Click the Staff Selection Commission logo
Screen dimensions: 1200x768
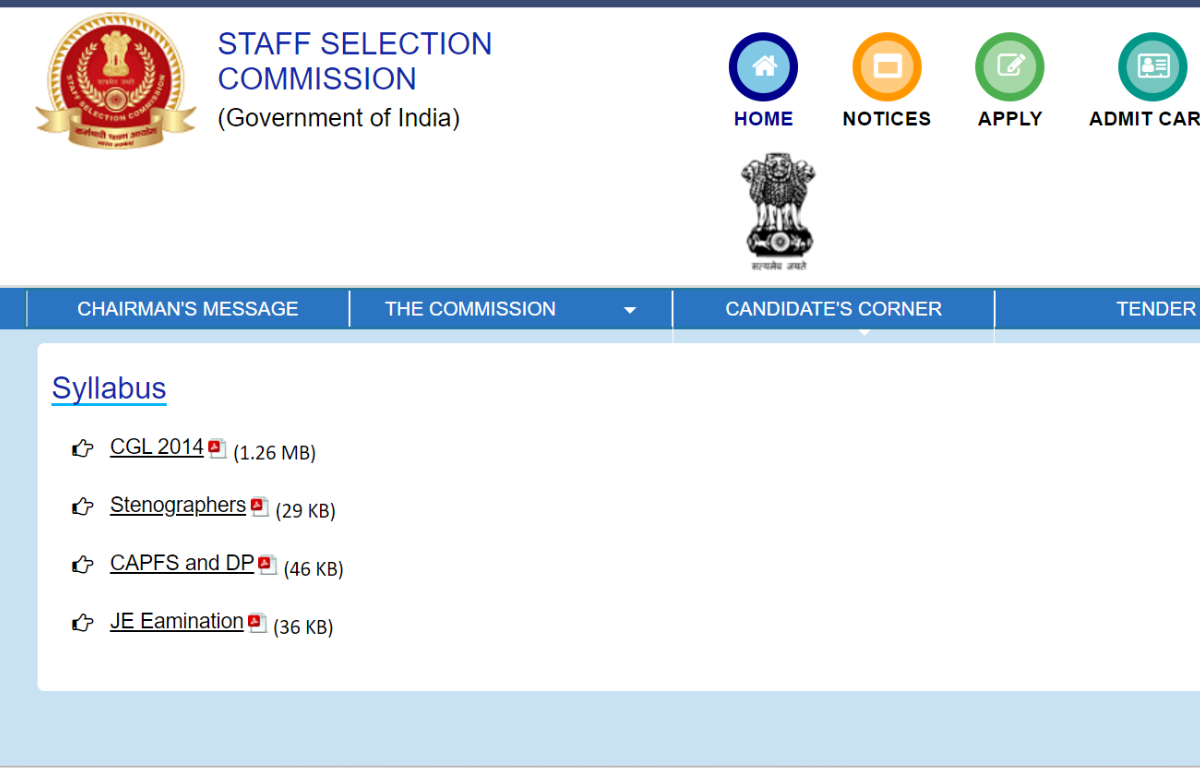[x=115, y=82]
